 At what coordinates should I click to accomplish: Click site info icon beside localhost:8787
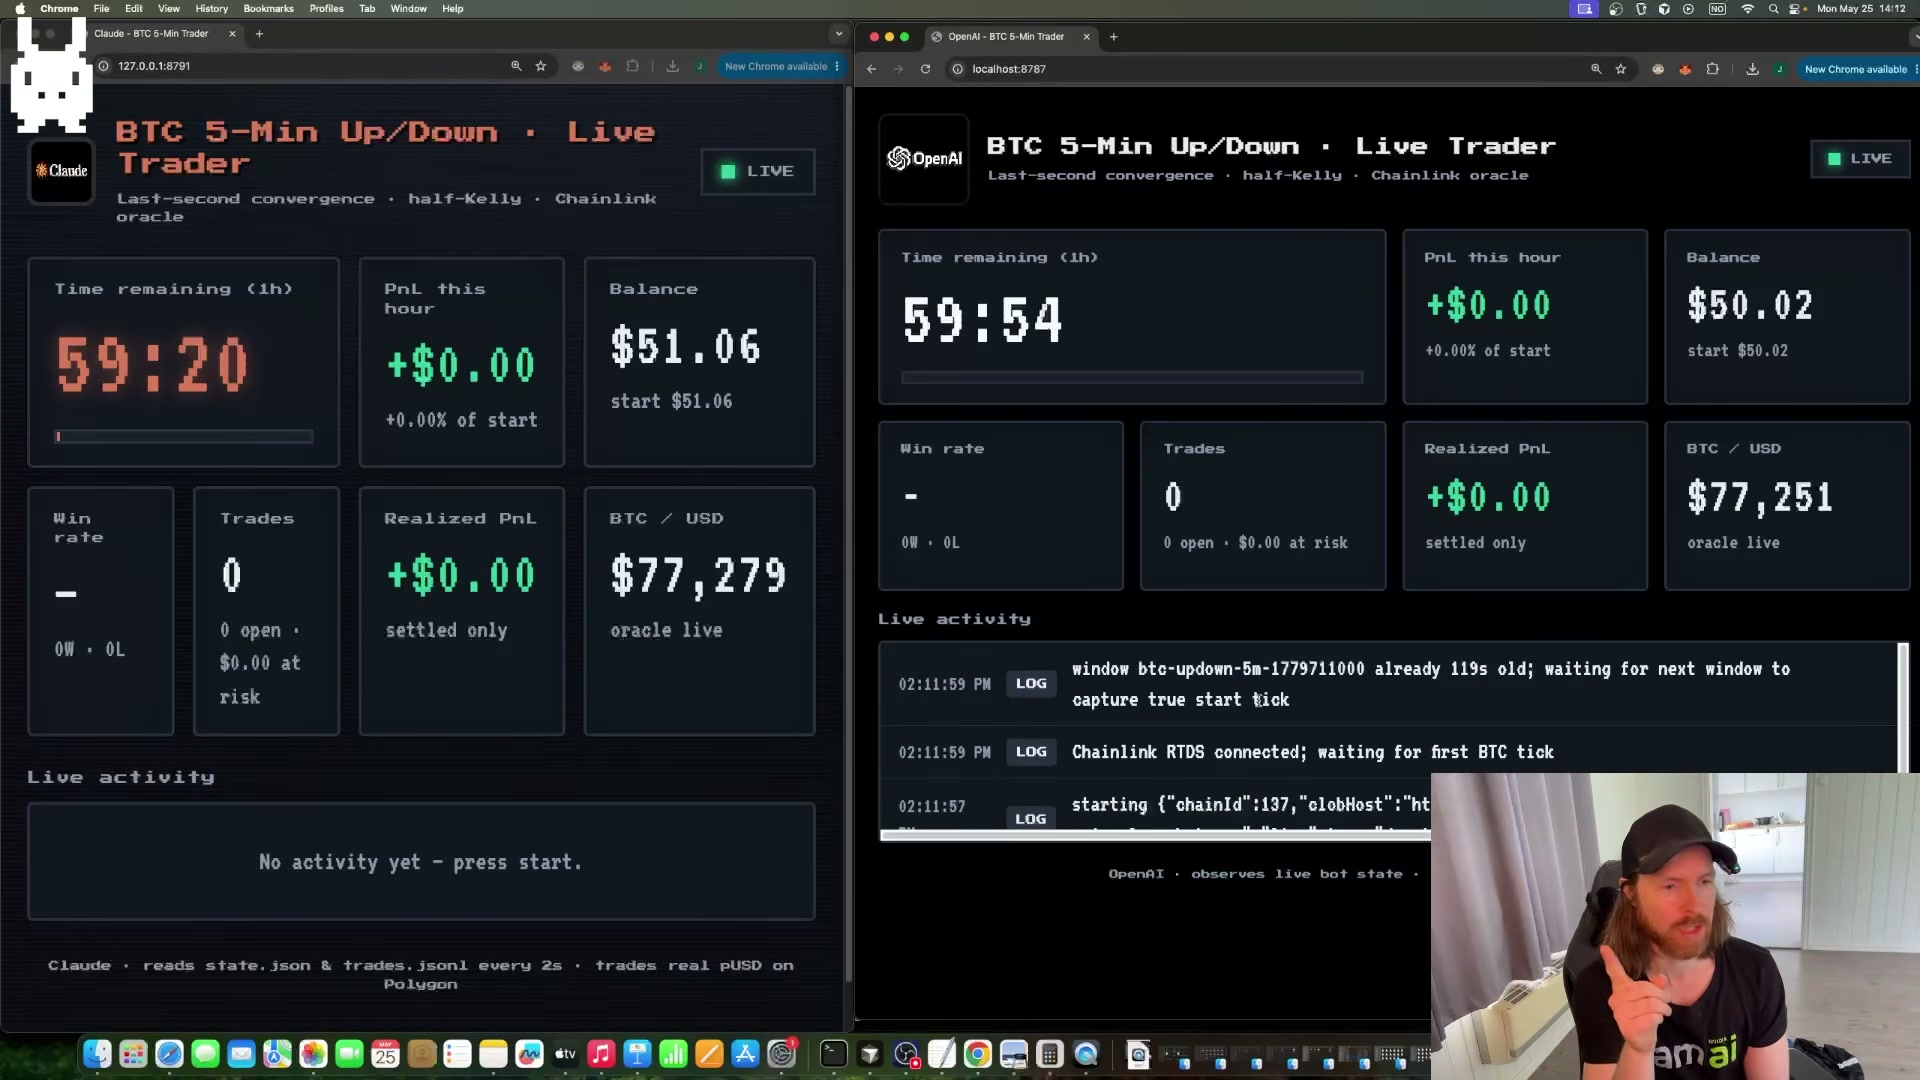[x=957, y=69]
